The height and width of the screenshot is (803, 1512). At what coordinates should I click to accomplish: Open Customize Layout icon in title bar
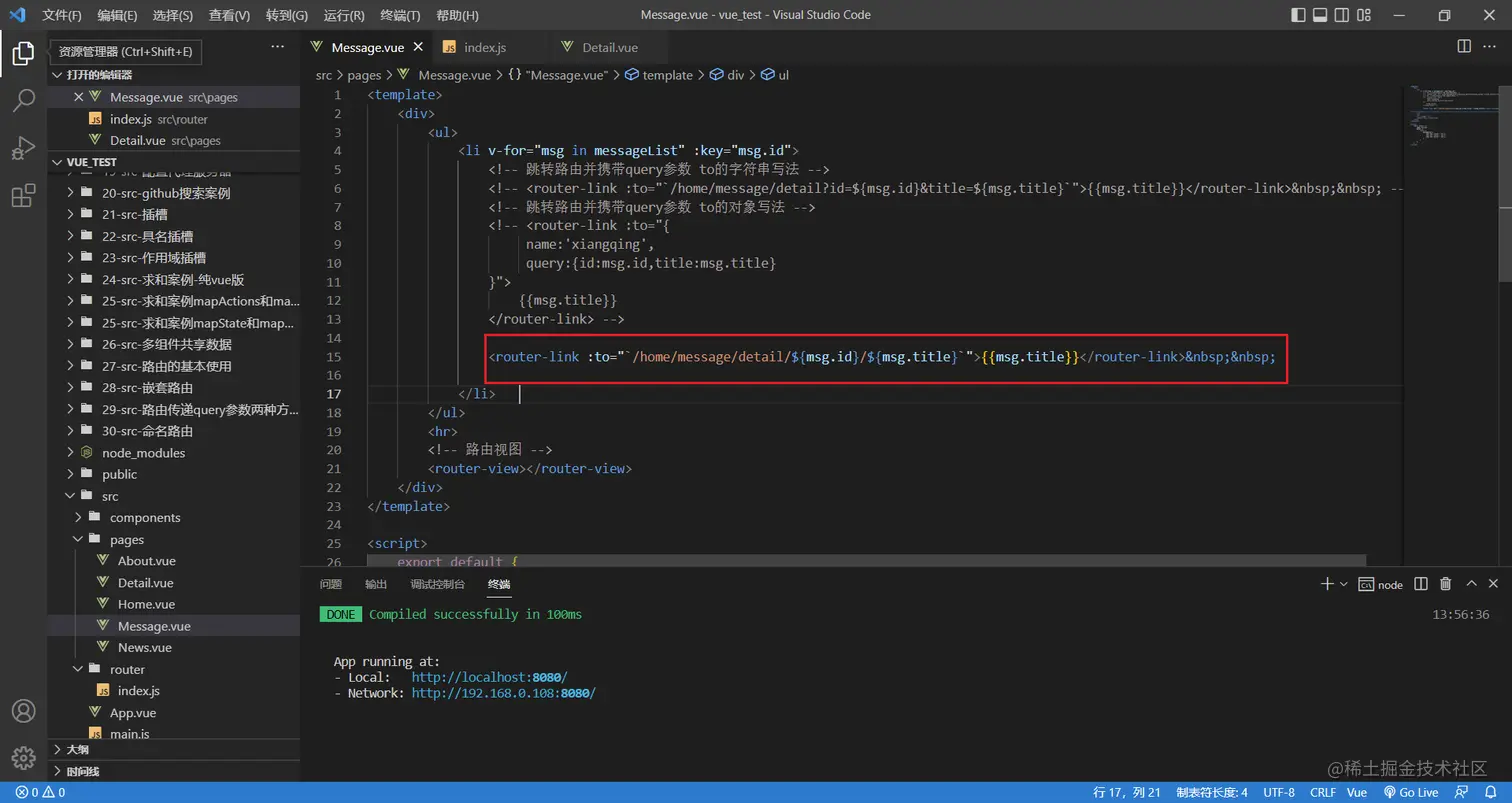coord(1365,15)
